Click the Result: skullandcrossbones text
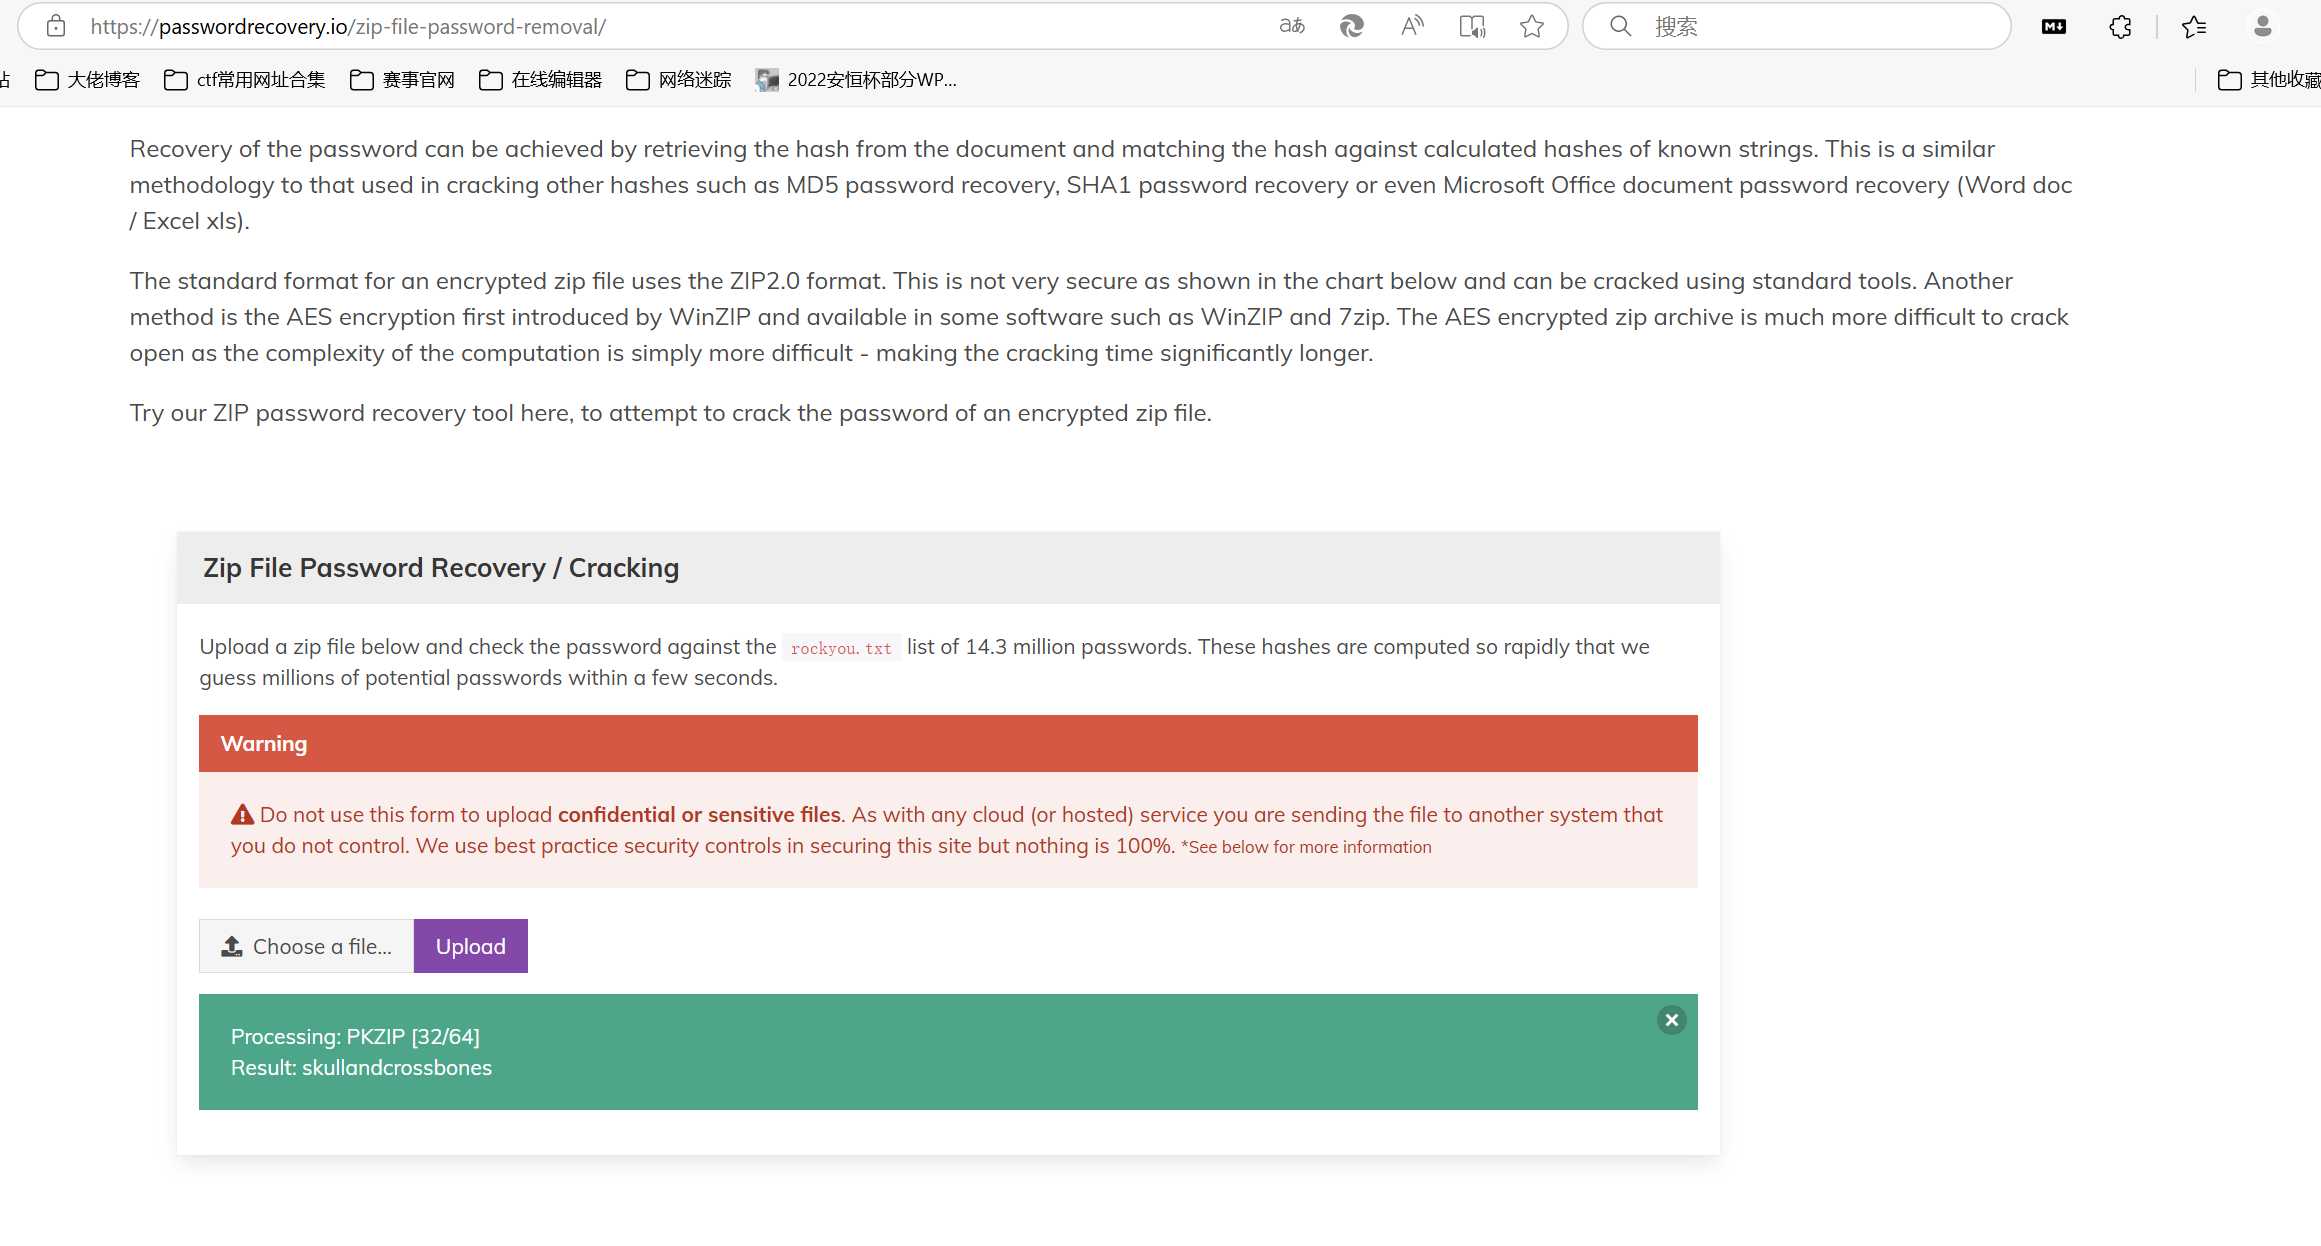The image size is (2321, 1246). 361,1068
